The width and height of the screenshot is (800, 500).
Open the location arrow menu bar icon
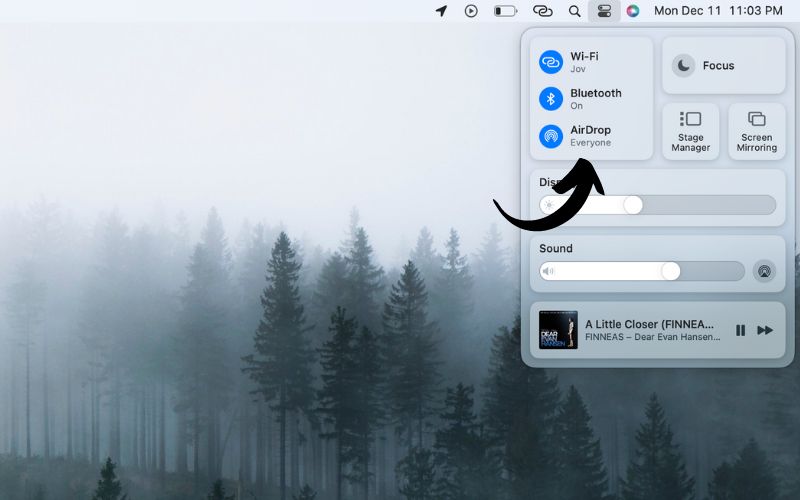441,11
